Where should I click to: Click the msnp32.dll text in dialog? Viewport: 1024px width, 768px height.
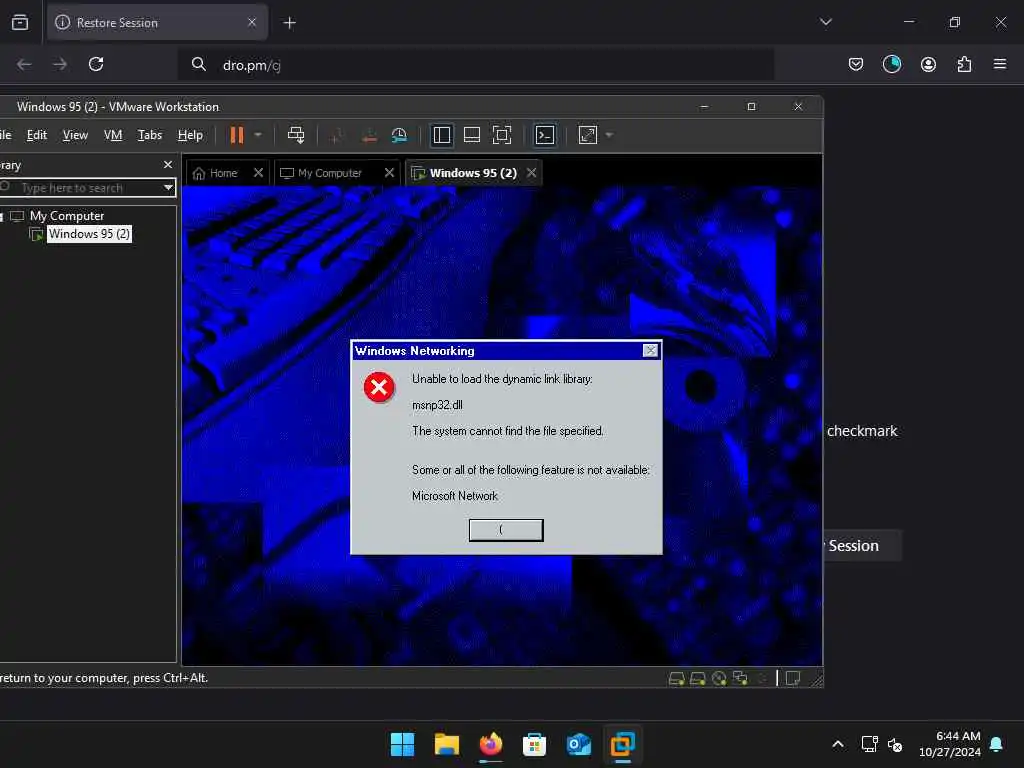tap(437, 405)
